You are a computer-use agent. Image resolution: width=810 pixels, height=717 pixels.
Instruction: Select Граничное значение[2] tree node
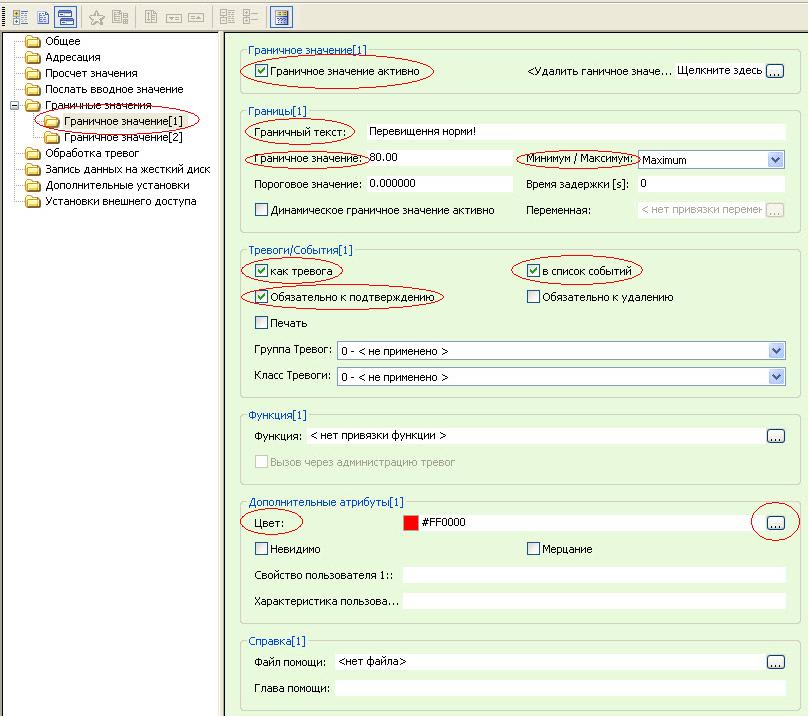coord(123,137)
